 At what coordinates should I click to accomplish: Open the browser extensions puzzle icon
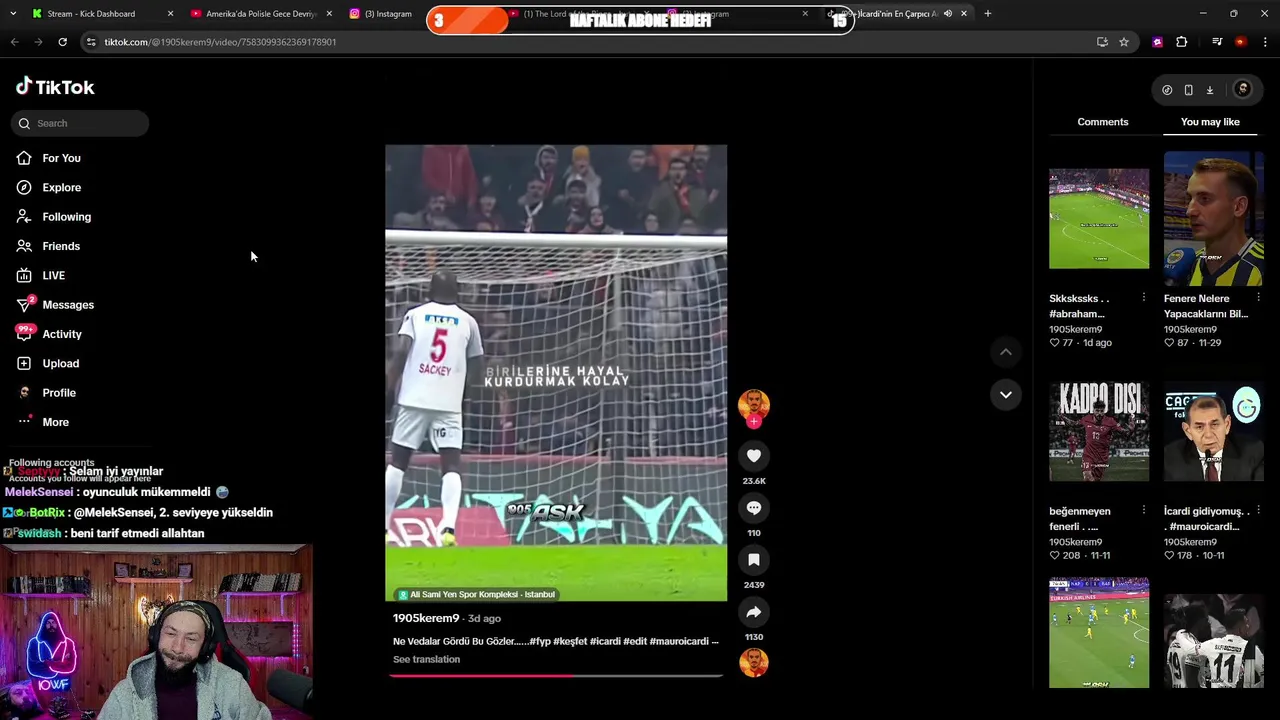pos(1182,42)
